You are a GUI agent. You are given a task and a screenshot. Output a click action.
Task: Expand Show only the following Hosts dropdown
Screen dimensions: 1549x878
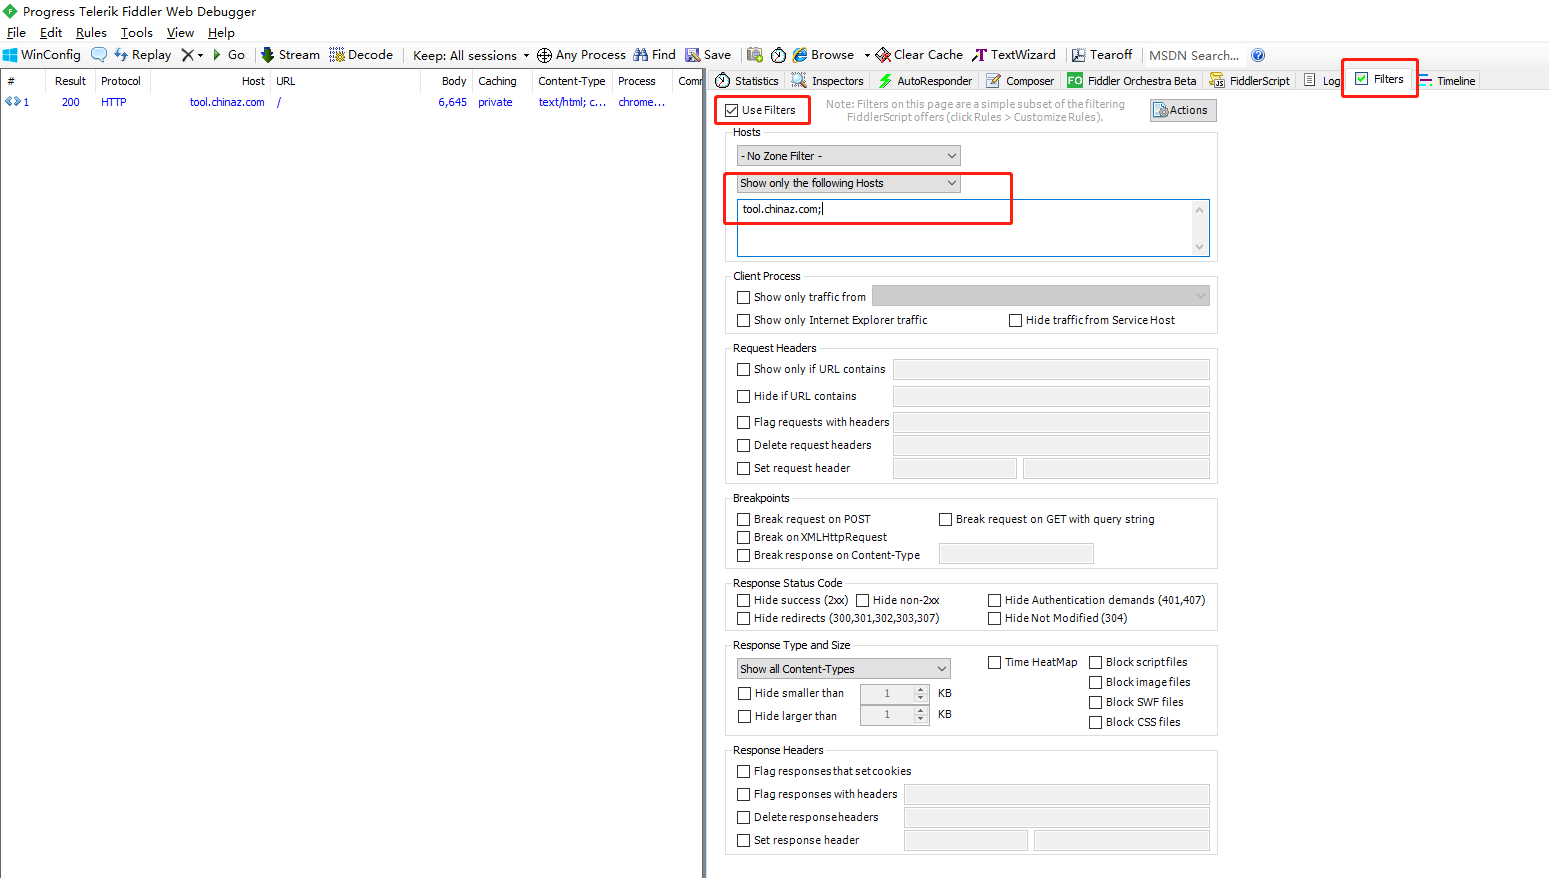click(x=848, y=184)
